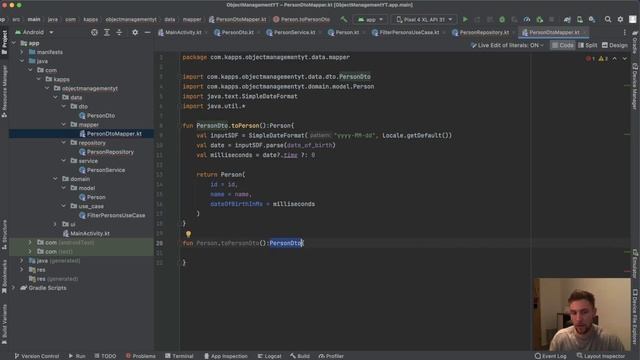
Task: Click the quick-fix lightbulb in the editor
Action: point(188,234)
